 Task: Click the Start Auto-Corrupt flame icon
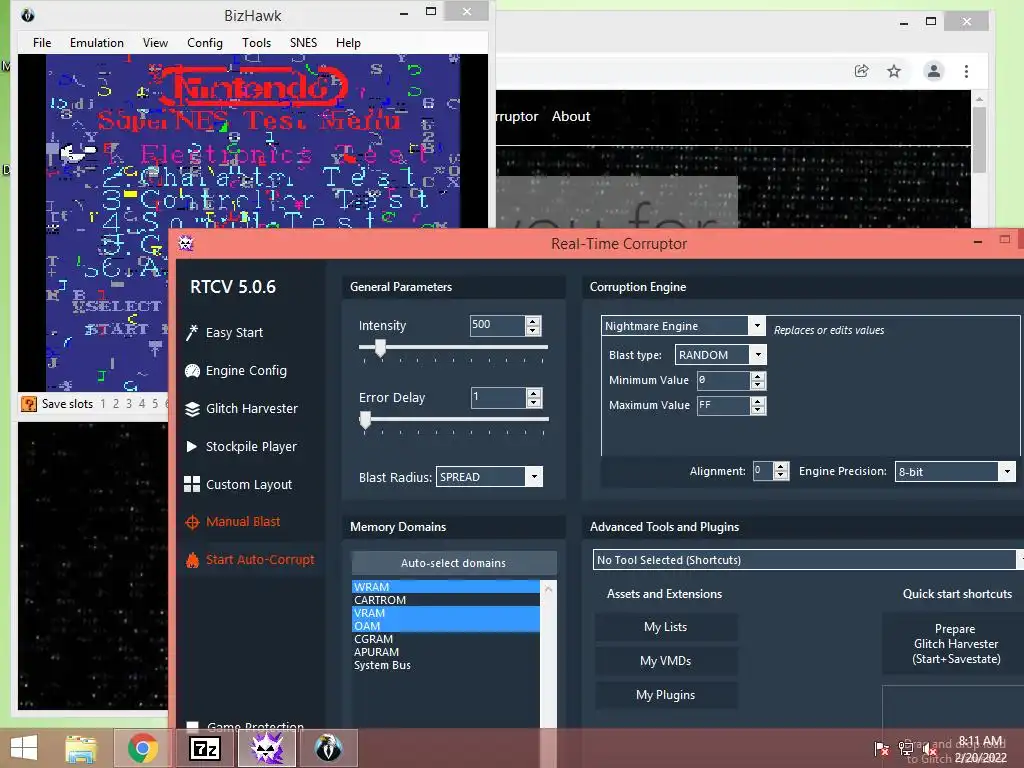coord(192,560)
